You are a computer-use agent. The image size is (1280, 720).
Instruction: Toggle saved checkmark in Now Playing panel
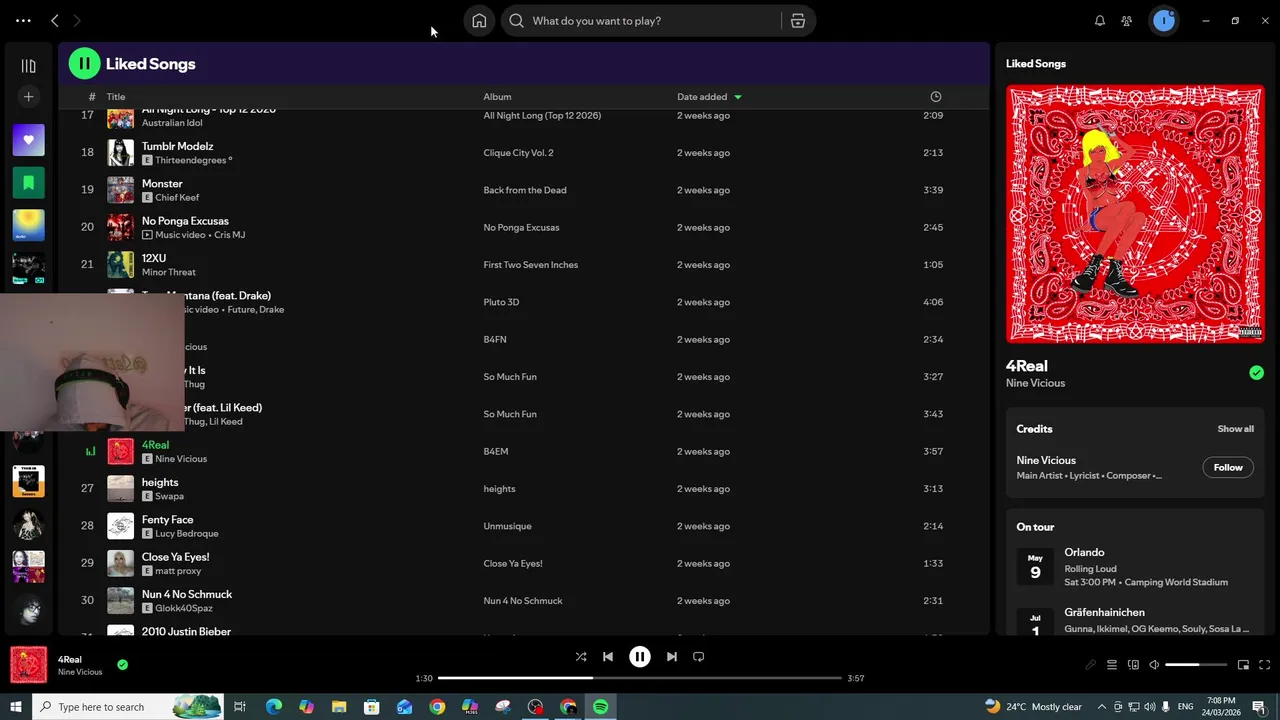click(x=1256, y=373)
